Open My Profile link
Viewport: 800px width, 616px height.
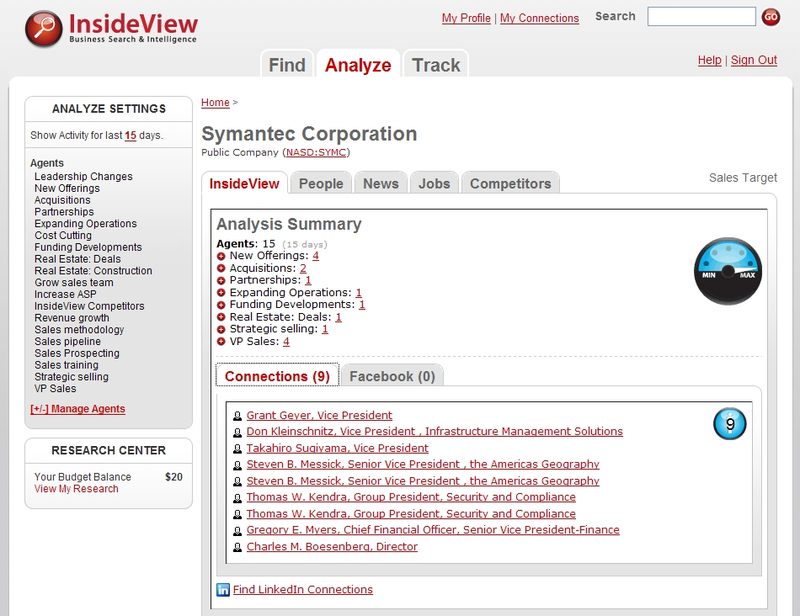(466, 18)
